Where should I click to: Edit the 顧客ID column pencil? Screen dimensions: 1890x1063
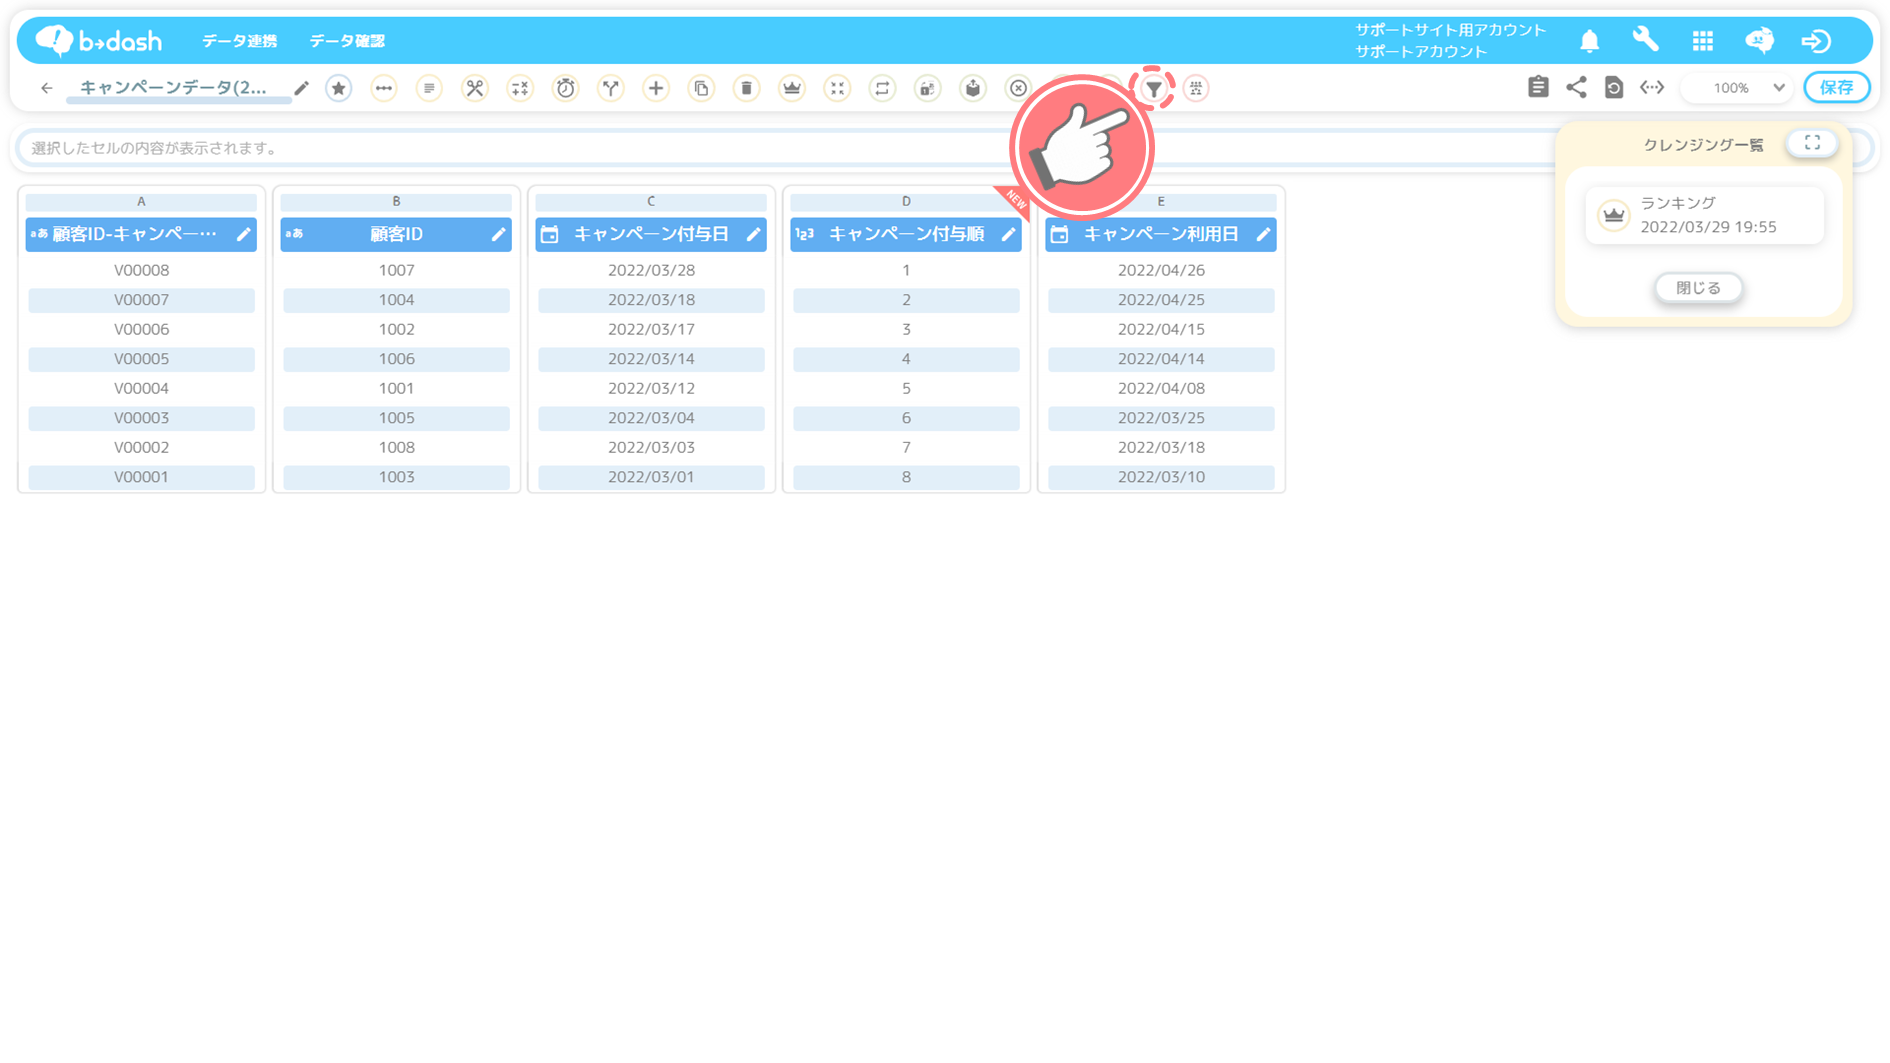[x=498, y=234]
